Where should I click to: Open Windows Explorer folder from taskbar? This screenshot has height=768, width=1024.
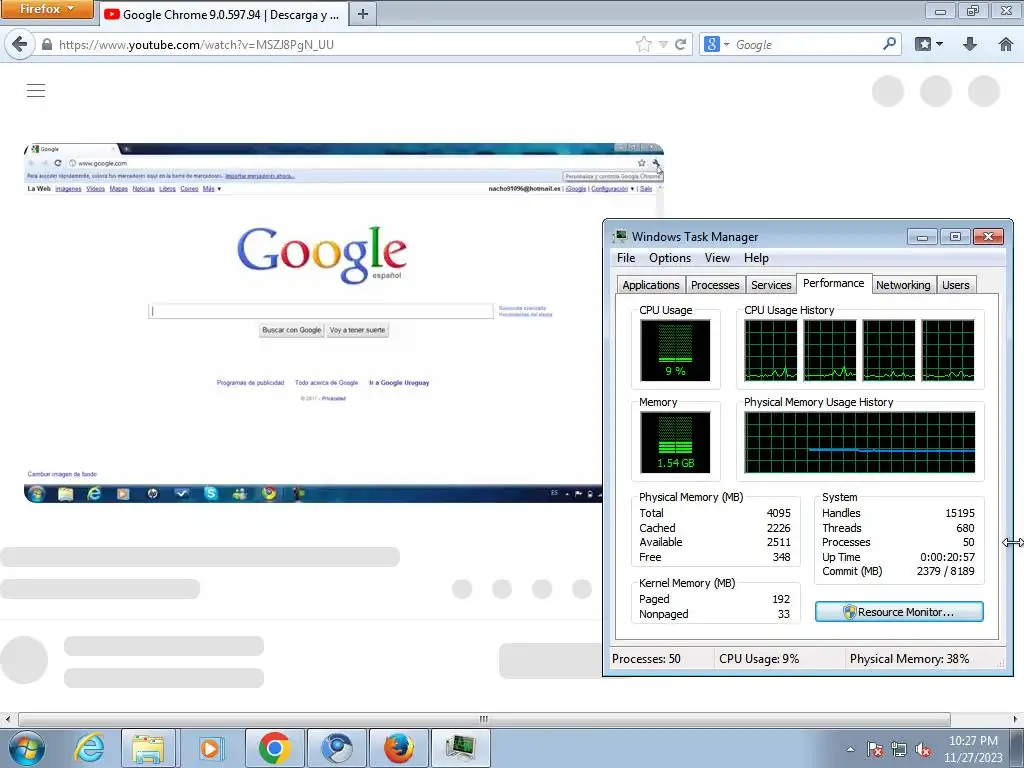pos(148,748)
